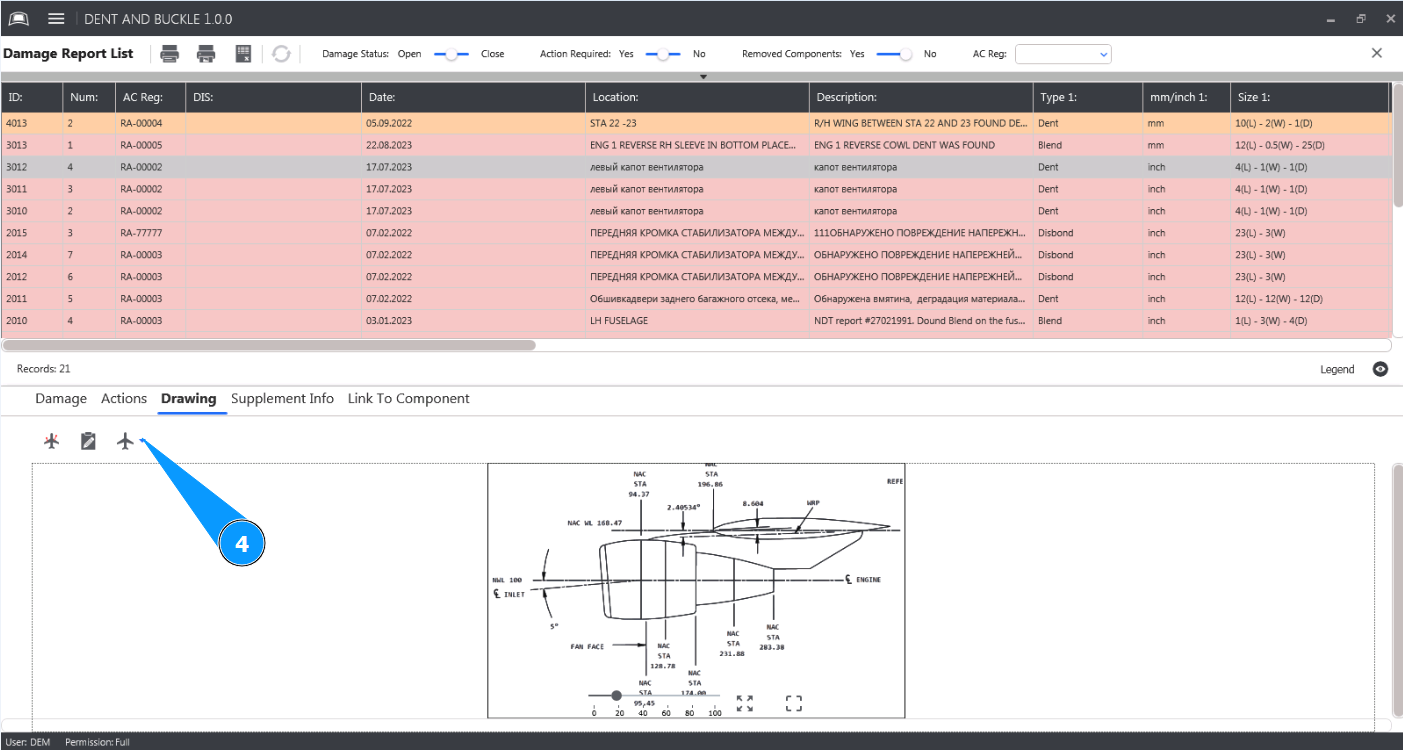Image resolution: width=1403 pixels, height=750 pixels.
Task: Open the Link To Component tab
Action: pyautogui.click(x=408, y=398)
